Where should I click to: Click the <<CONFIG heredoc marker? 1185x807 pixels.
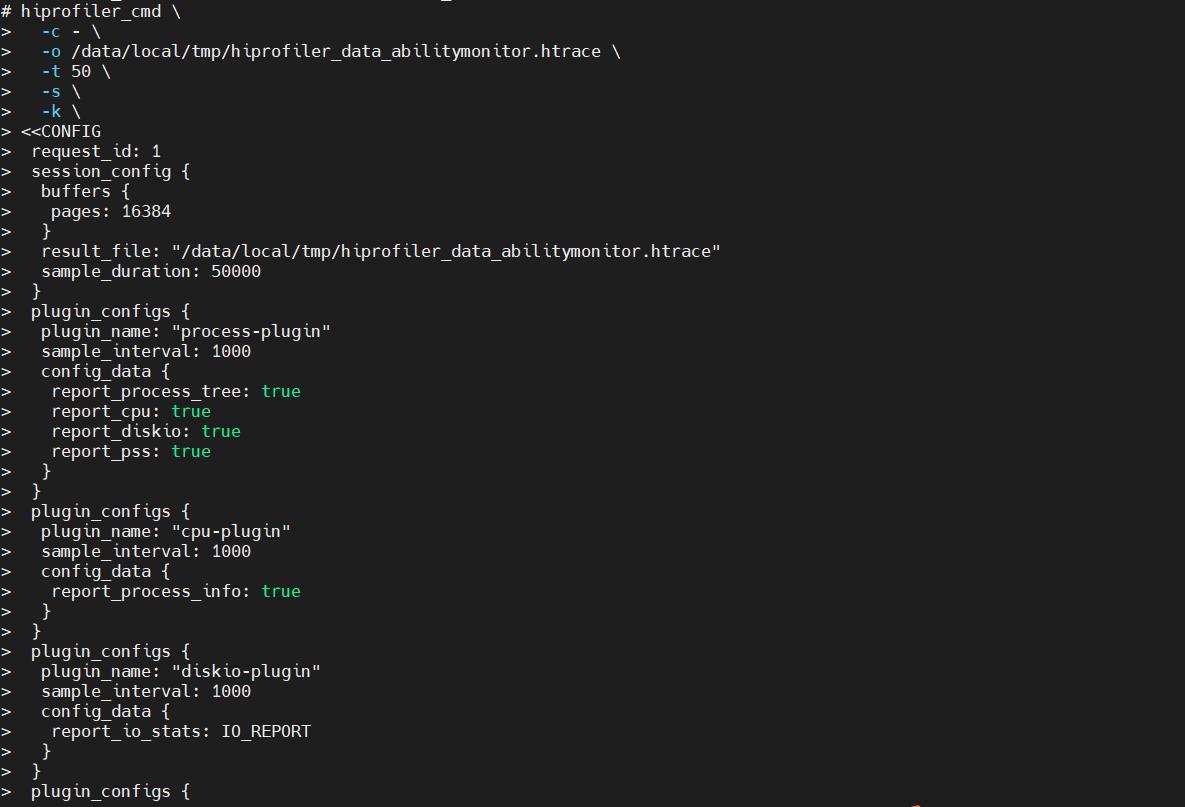point(61,132)
